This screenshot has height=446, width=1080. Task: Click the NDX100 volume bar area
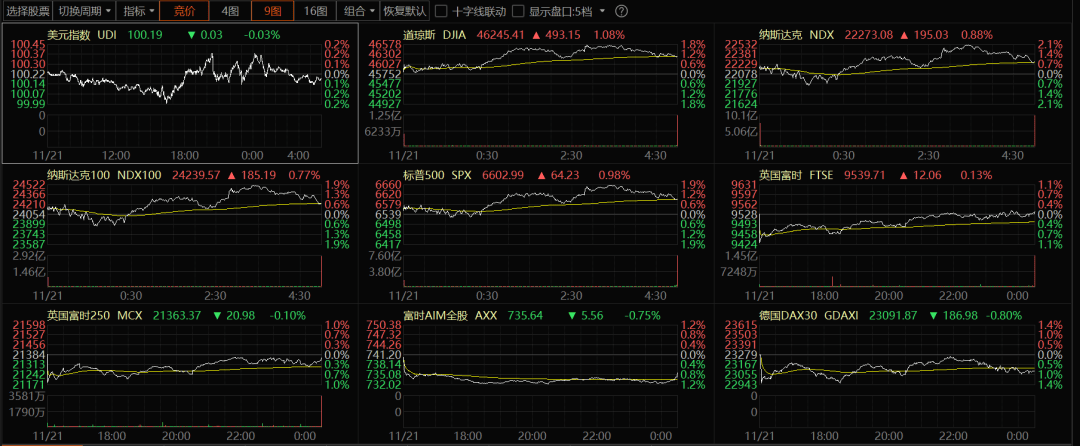(x=185, y=270)
